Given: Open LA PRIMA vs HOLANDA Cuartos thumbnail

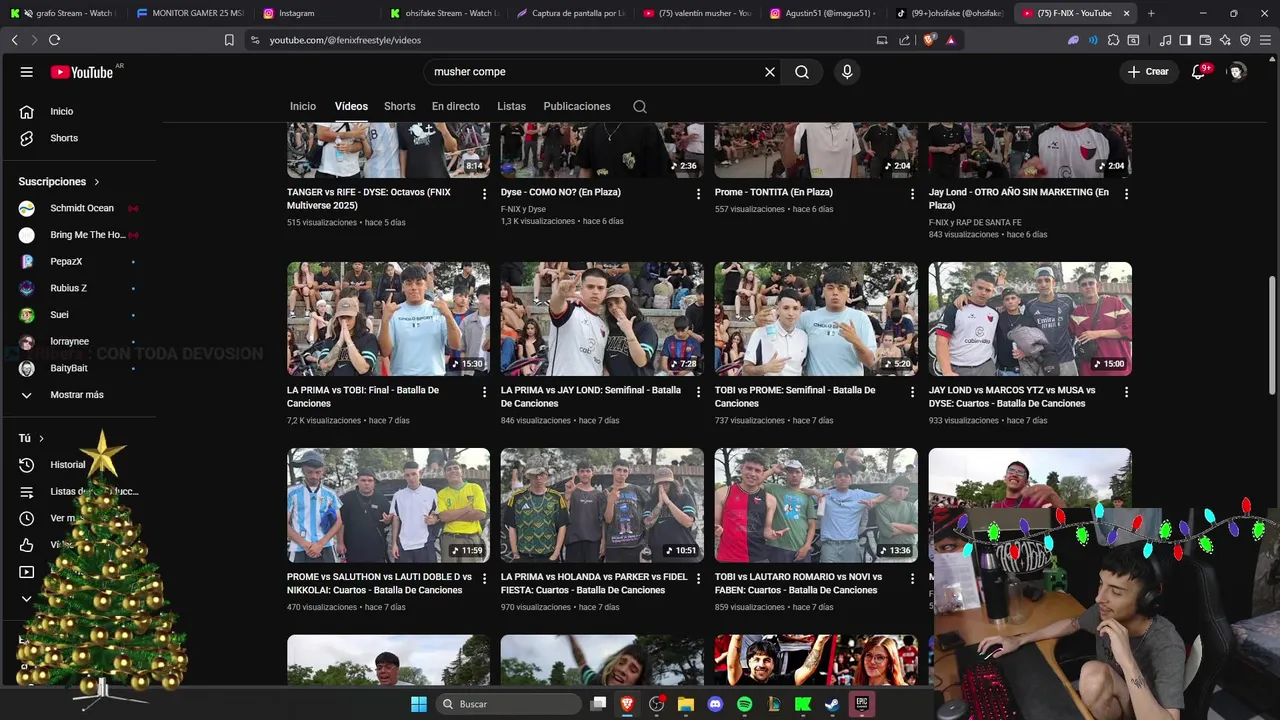Looking at the screenshot, I should (x=602, y=505).
